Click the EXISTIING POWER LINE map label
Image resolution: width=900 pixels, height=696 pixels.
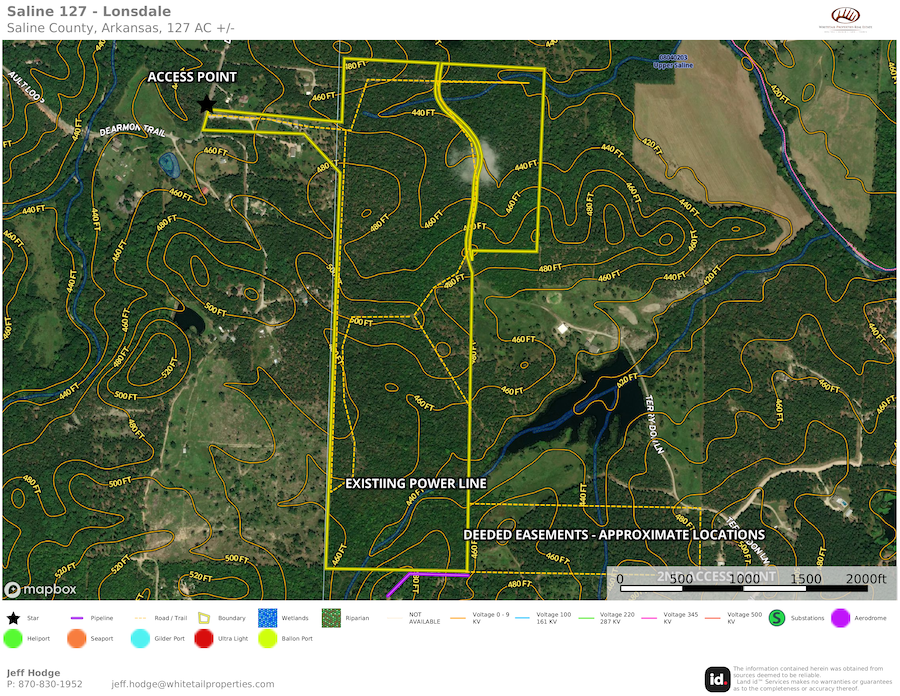tap(415, 484)
